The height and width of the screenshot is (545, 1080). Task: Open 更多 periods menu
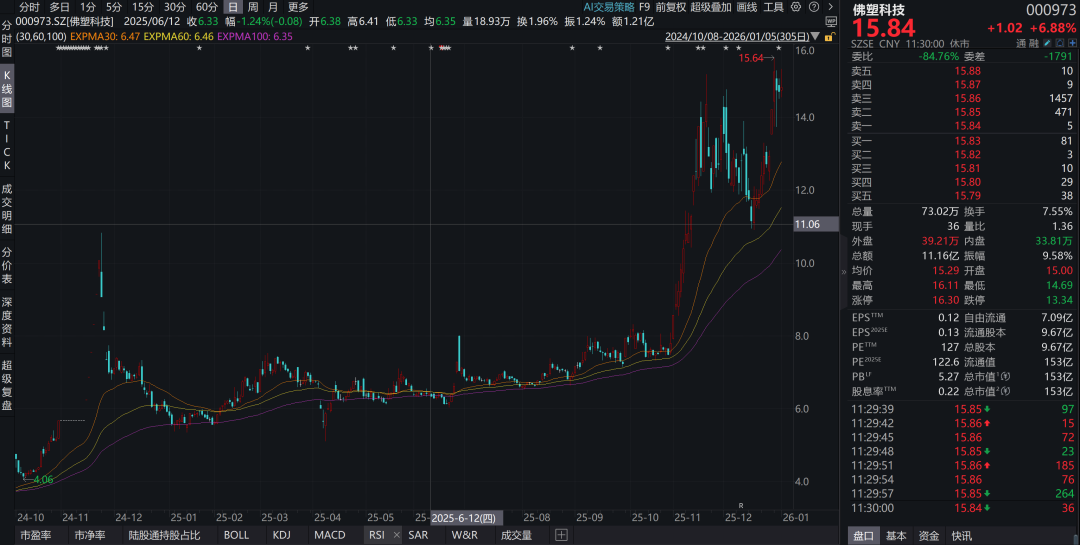point(298,7)
